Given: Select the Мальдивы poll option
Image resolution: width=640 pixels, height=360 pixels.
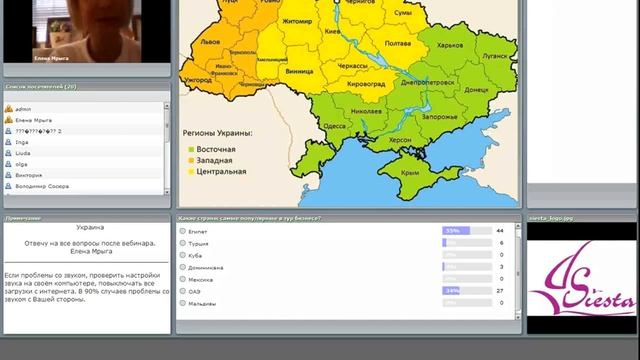Looking at the screenshot, I should [182, 303].
